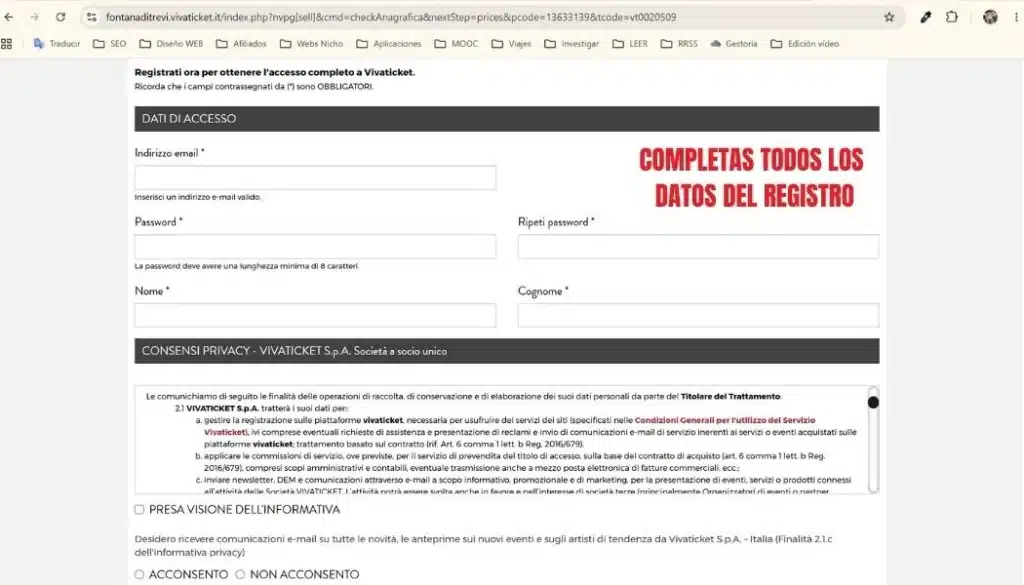Open the Viajes bookmarks folder
This screenshot has width=1024, height=585.
511,44
